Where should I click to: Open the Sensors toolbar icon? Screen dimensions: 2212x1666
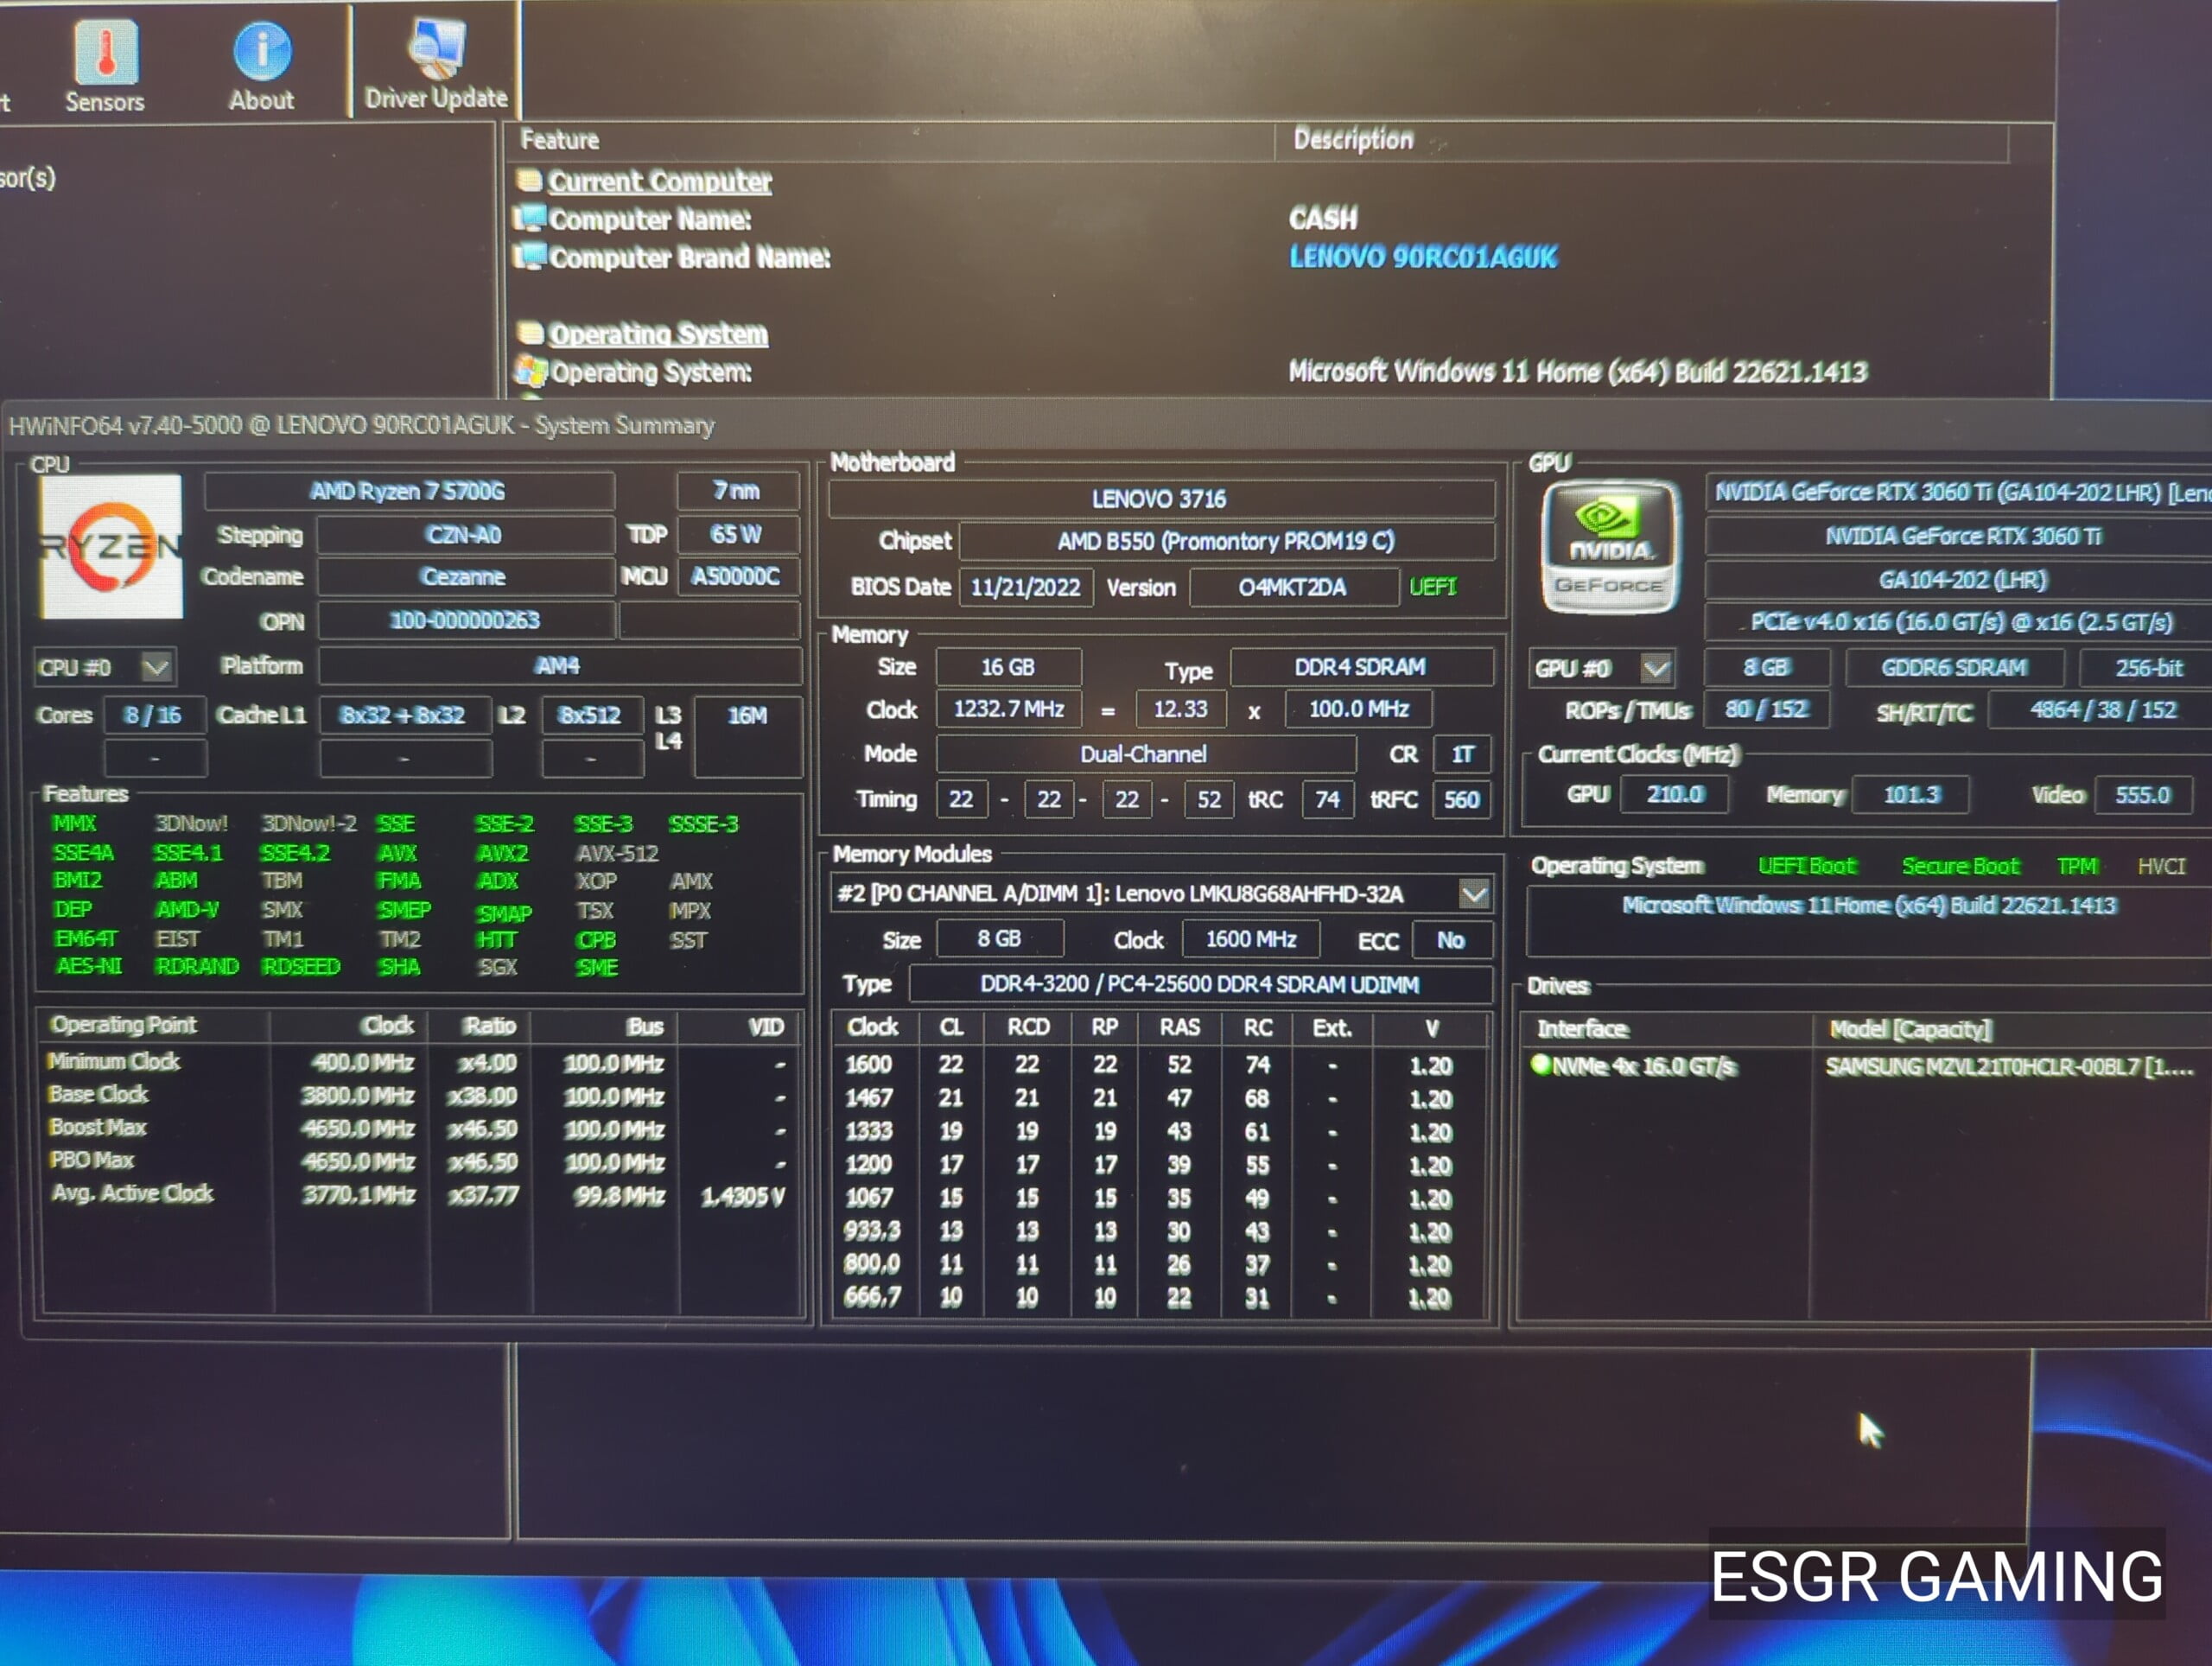[105, 53]
